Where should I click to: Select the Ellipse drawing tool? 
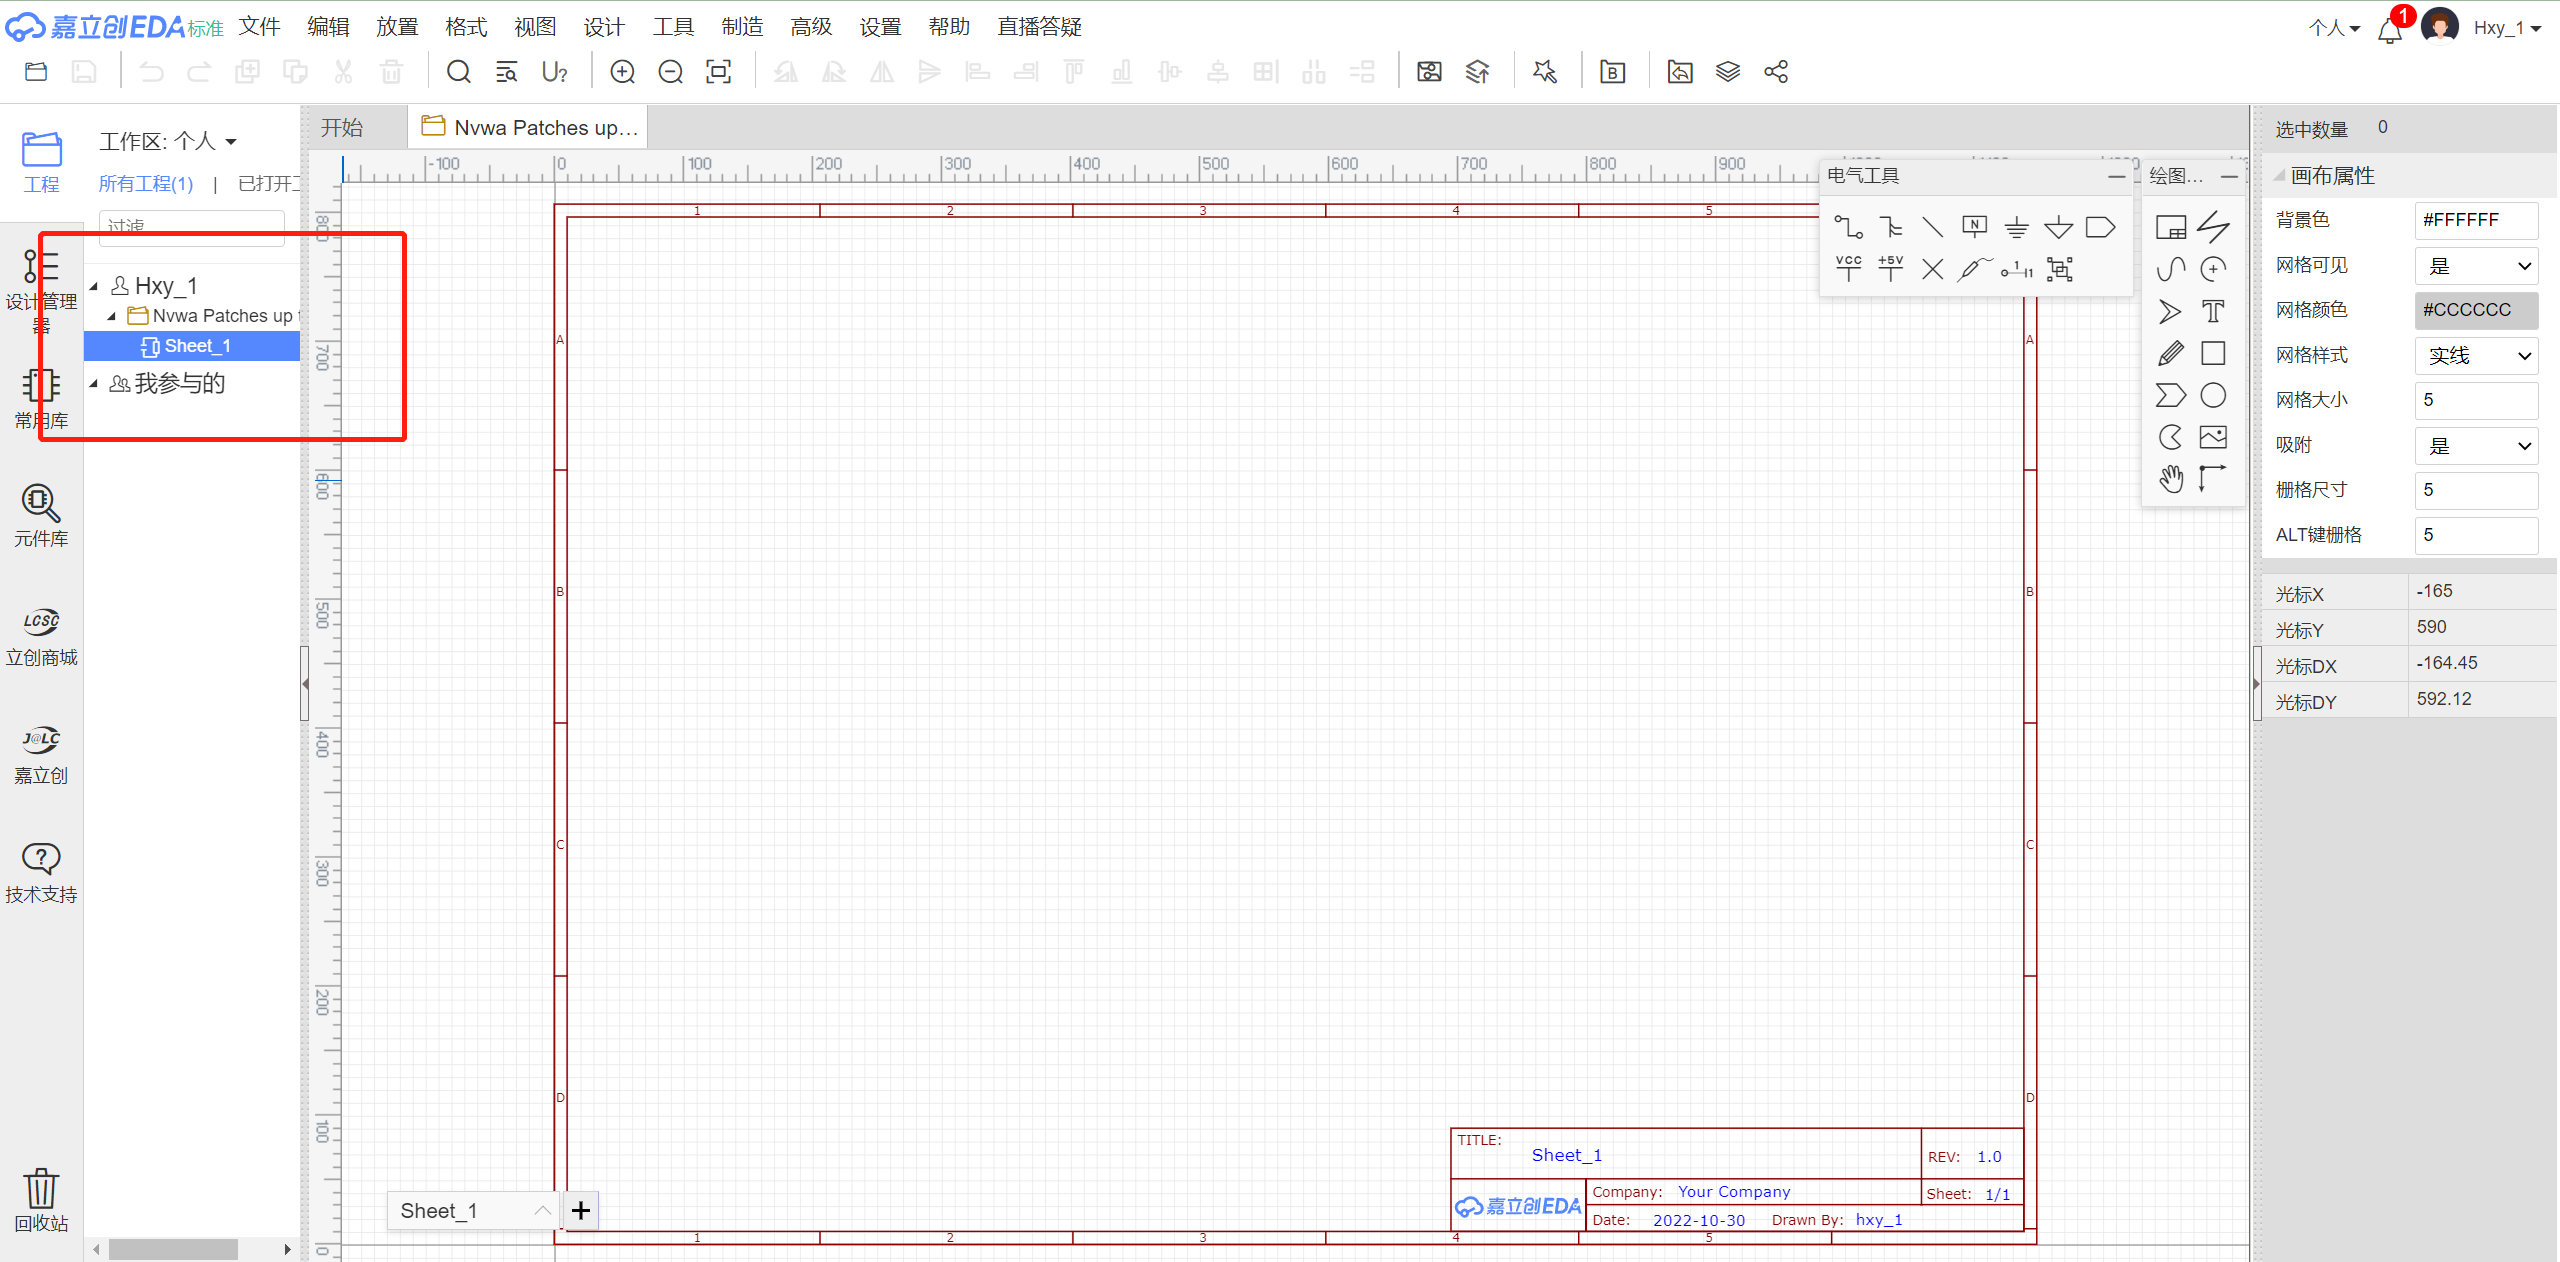[x=2213, y=396]
